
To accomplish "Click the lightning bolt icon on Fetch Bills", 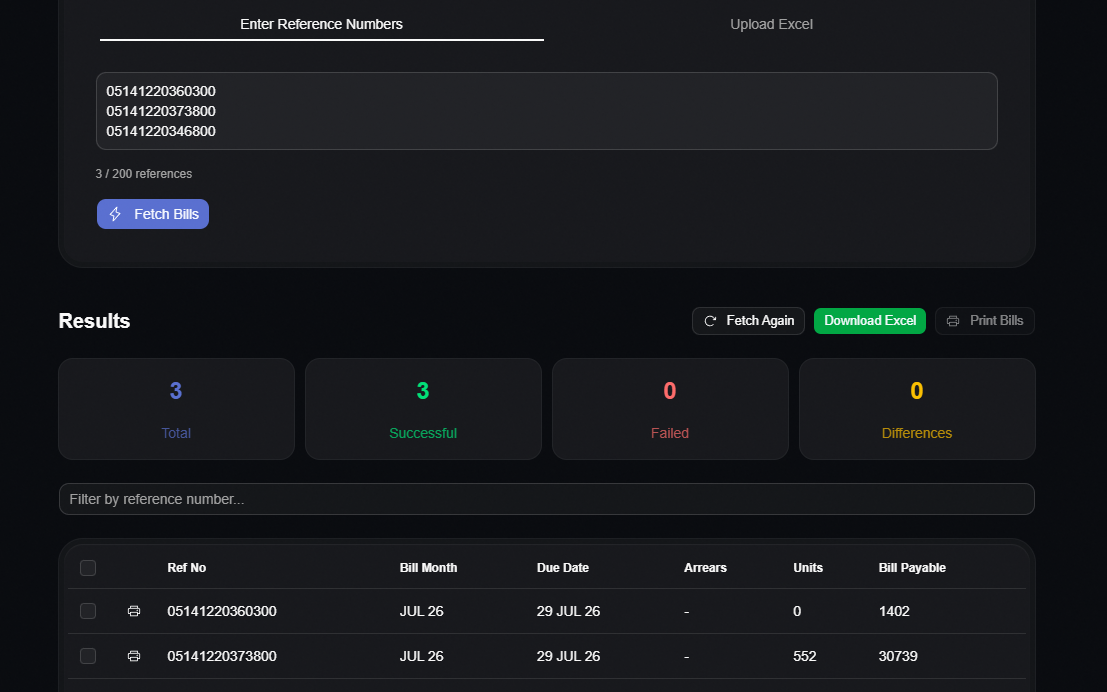I will click(115, 214).
